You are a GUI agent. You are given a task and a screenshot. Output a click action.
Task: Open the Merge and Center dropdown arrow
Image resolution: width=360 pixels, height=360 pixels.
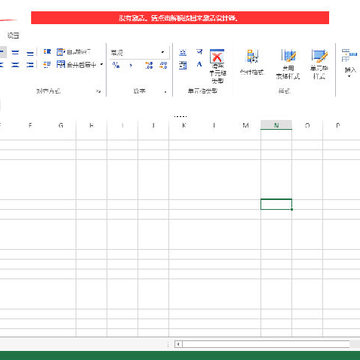click(102, 65)
